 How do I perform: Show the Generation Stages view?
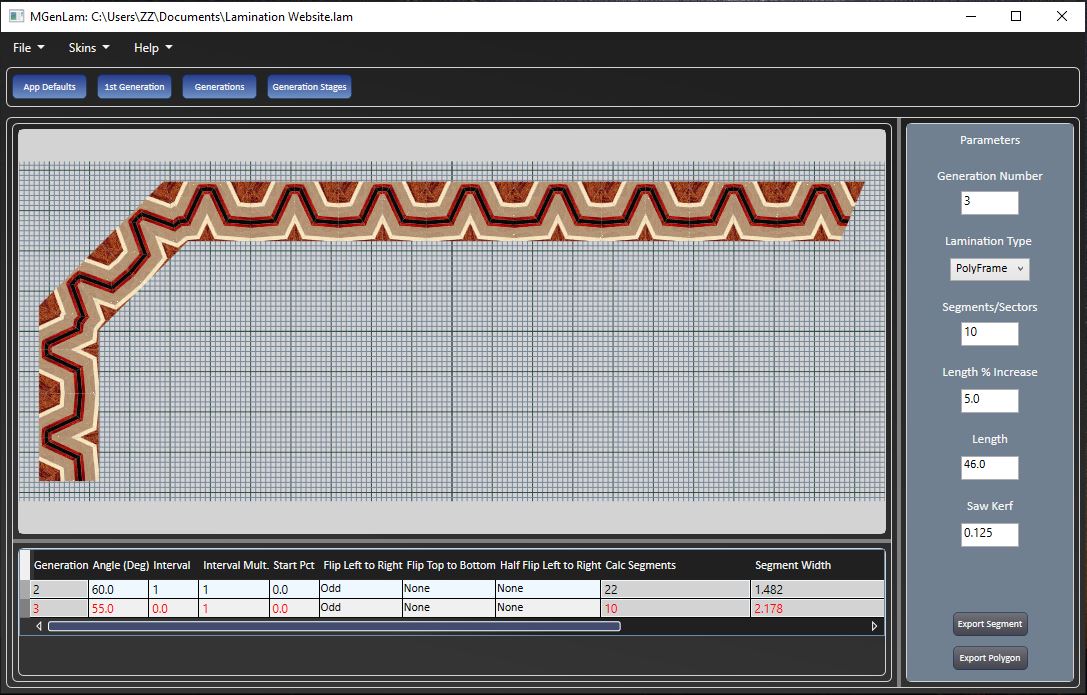(x=309, y=87)
